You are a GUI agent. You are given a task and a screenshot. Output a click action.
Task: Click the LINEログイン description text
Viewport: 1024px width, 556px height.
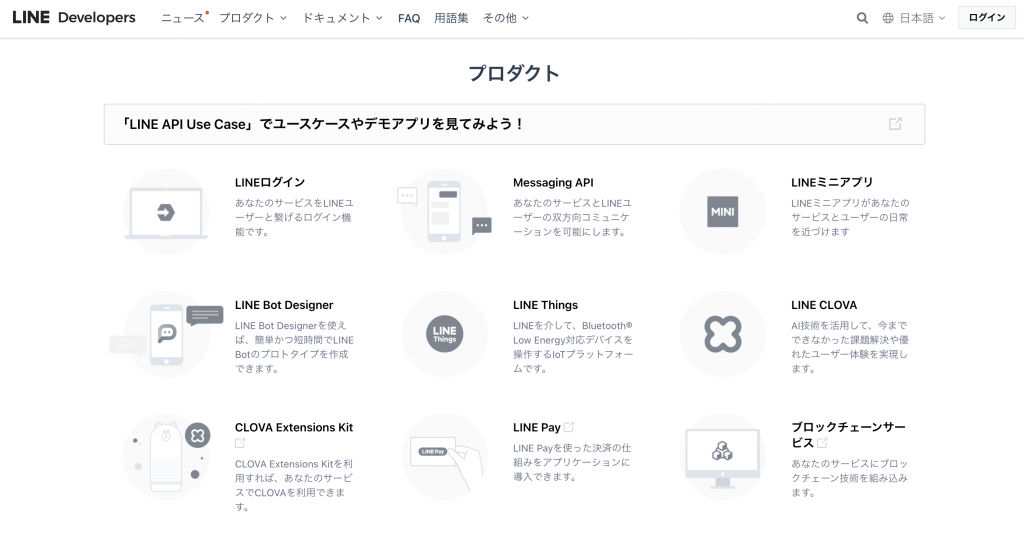point(294,218)
